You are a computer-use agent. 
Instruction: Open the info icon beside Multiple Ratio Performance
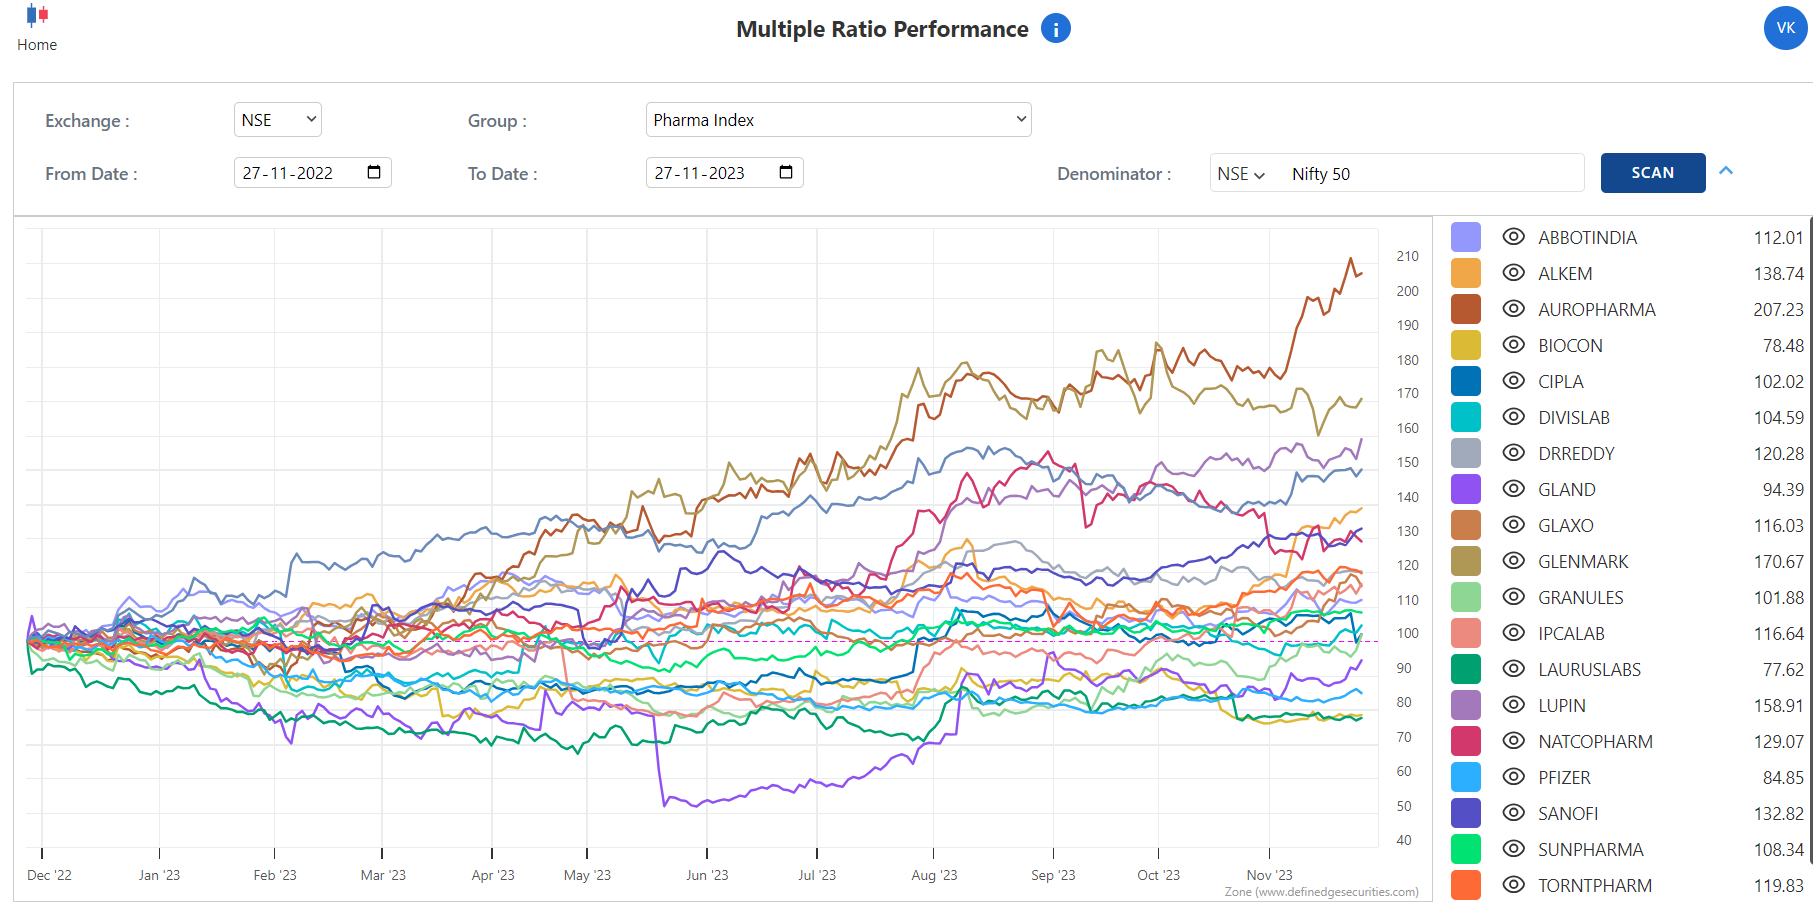[1055, 29]
